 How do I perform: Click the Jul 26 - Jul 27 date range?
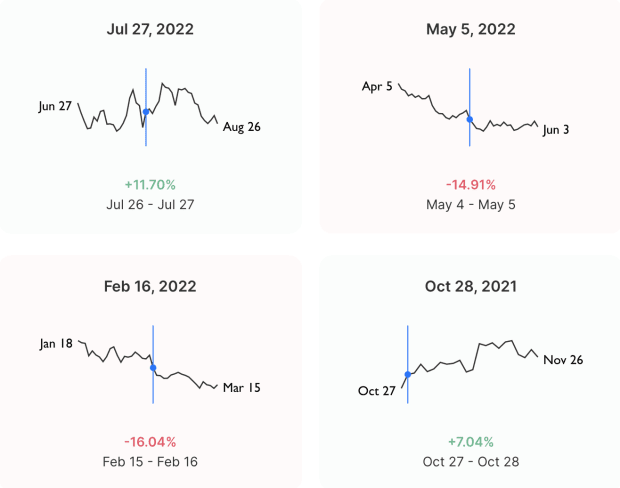[x=150, y=204]
